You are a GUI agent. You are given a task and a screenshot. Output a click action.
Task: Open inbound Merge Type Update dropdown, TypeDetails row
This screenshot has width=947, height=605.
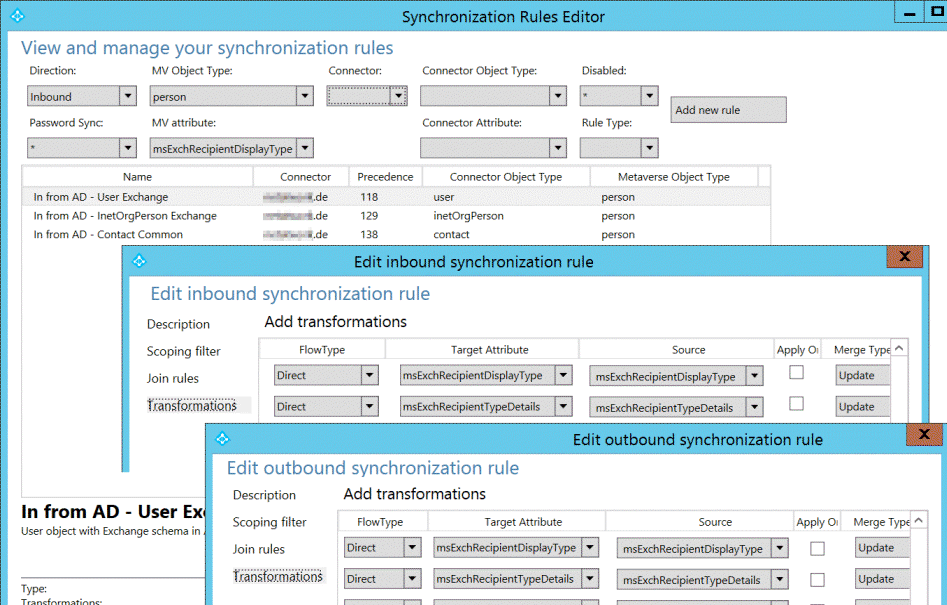[863, 406]
